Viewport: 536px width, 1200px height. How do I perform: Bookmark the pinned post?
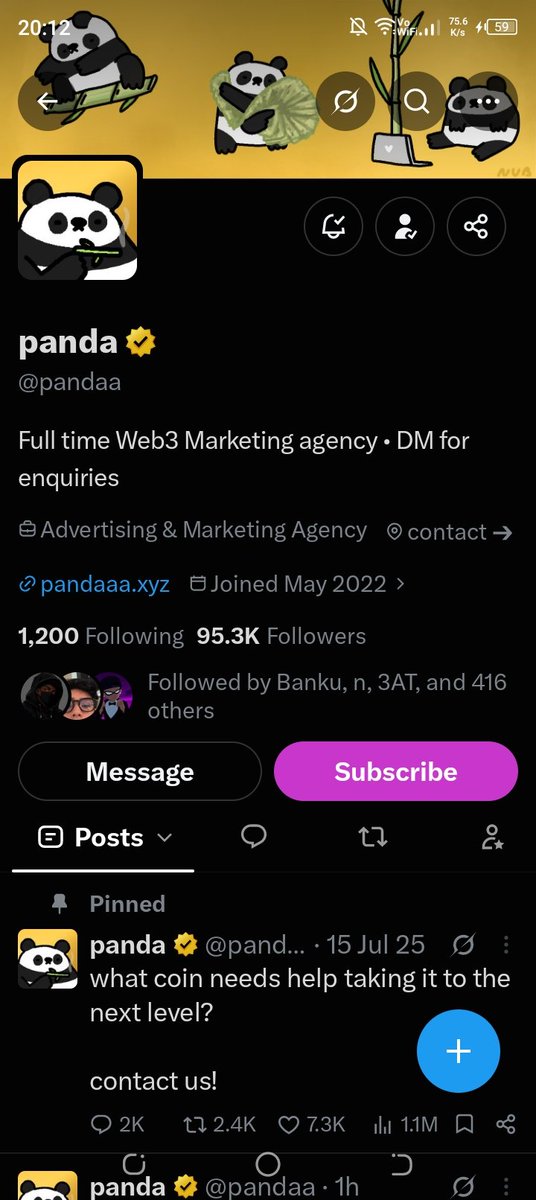coord(464,1124)
